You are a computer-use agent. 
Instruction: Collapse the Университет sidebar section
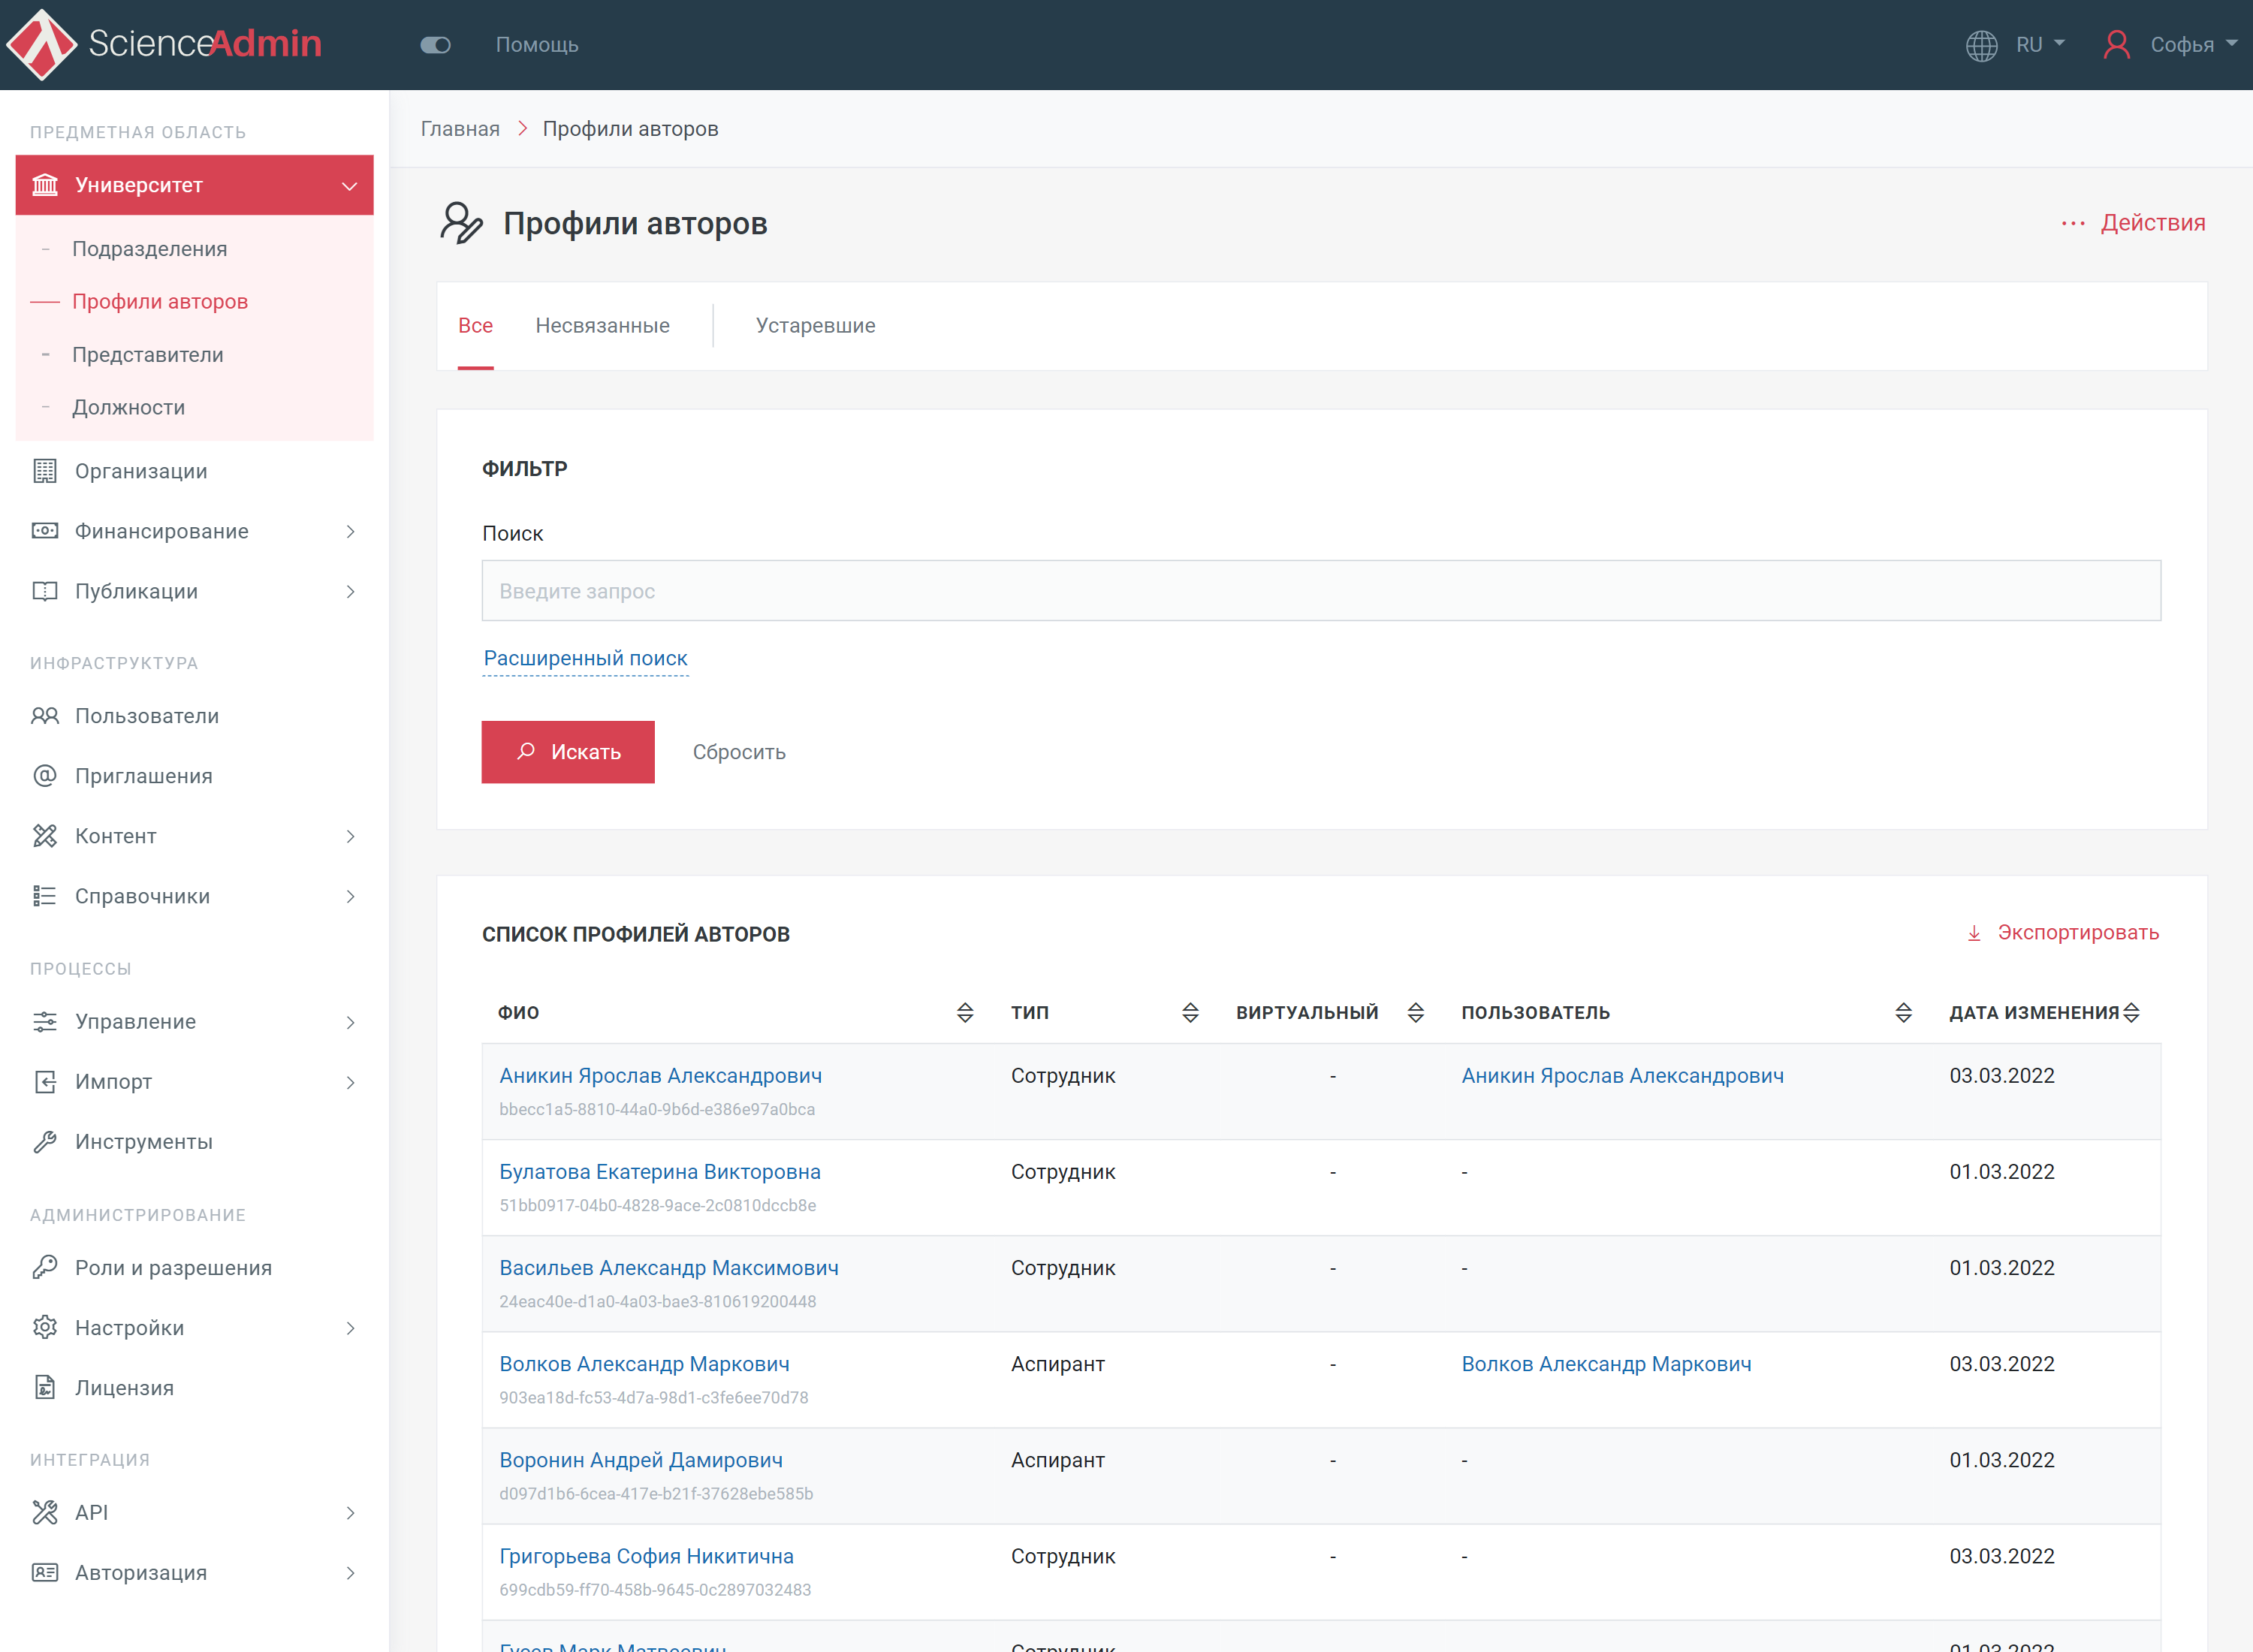(349, 186)
